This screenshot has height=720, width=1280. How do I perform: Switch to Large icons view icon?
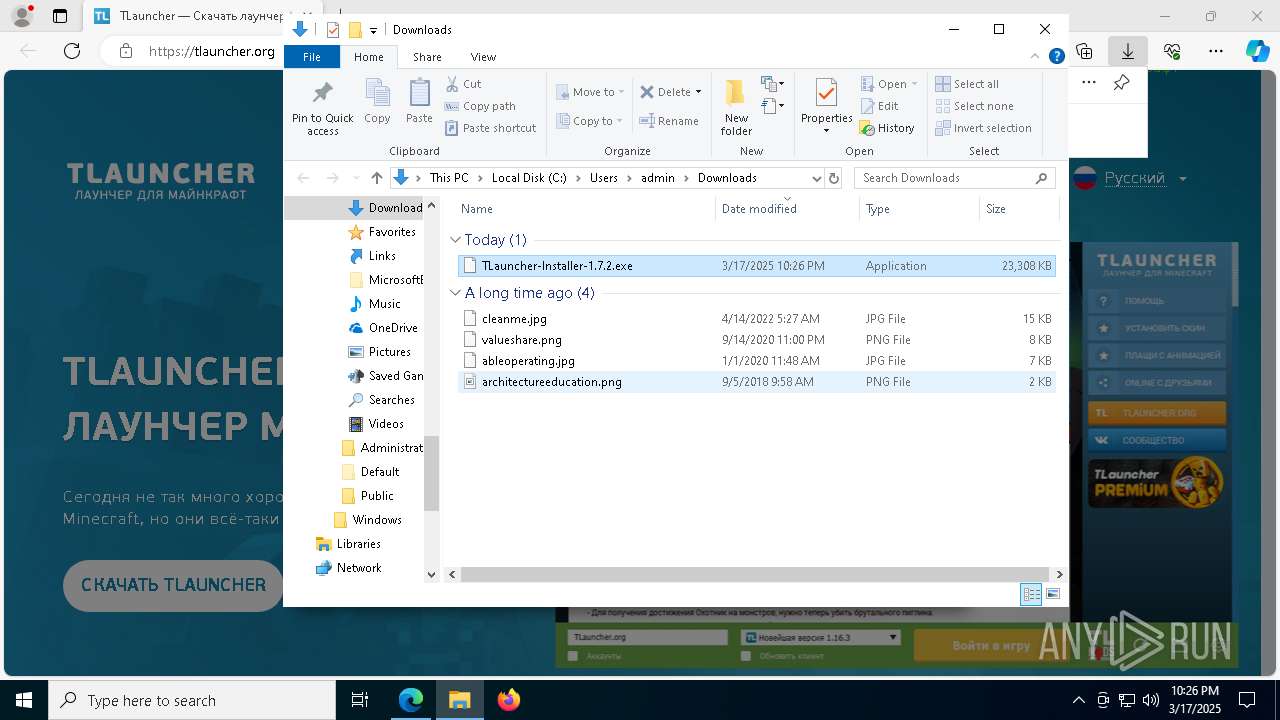(x=1053, y=594)
